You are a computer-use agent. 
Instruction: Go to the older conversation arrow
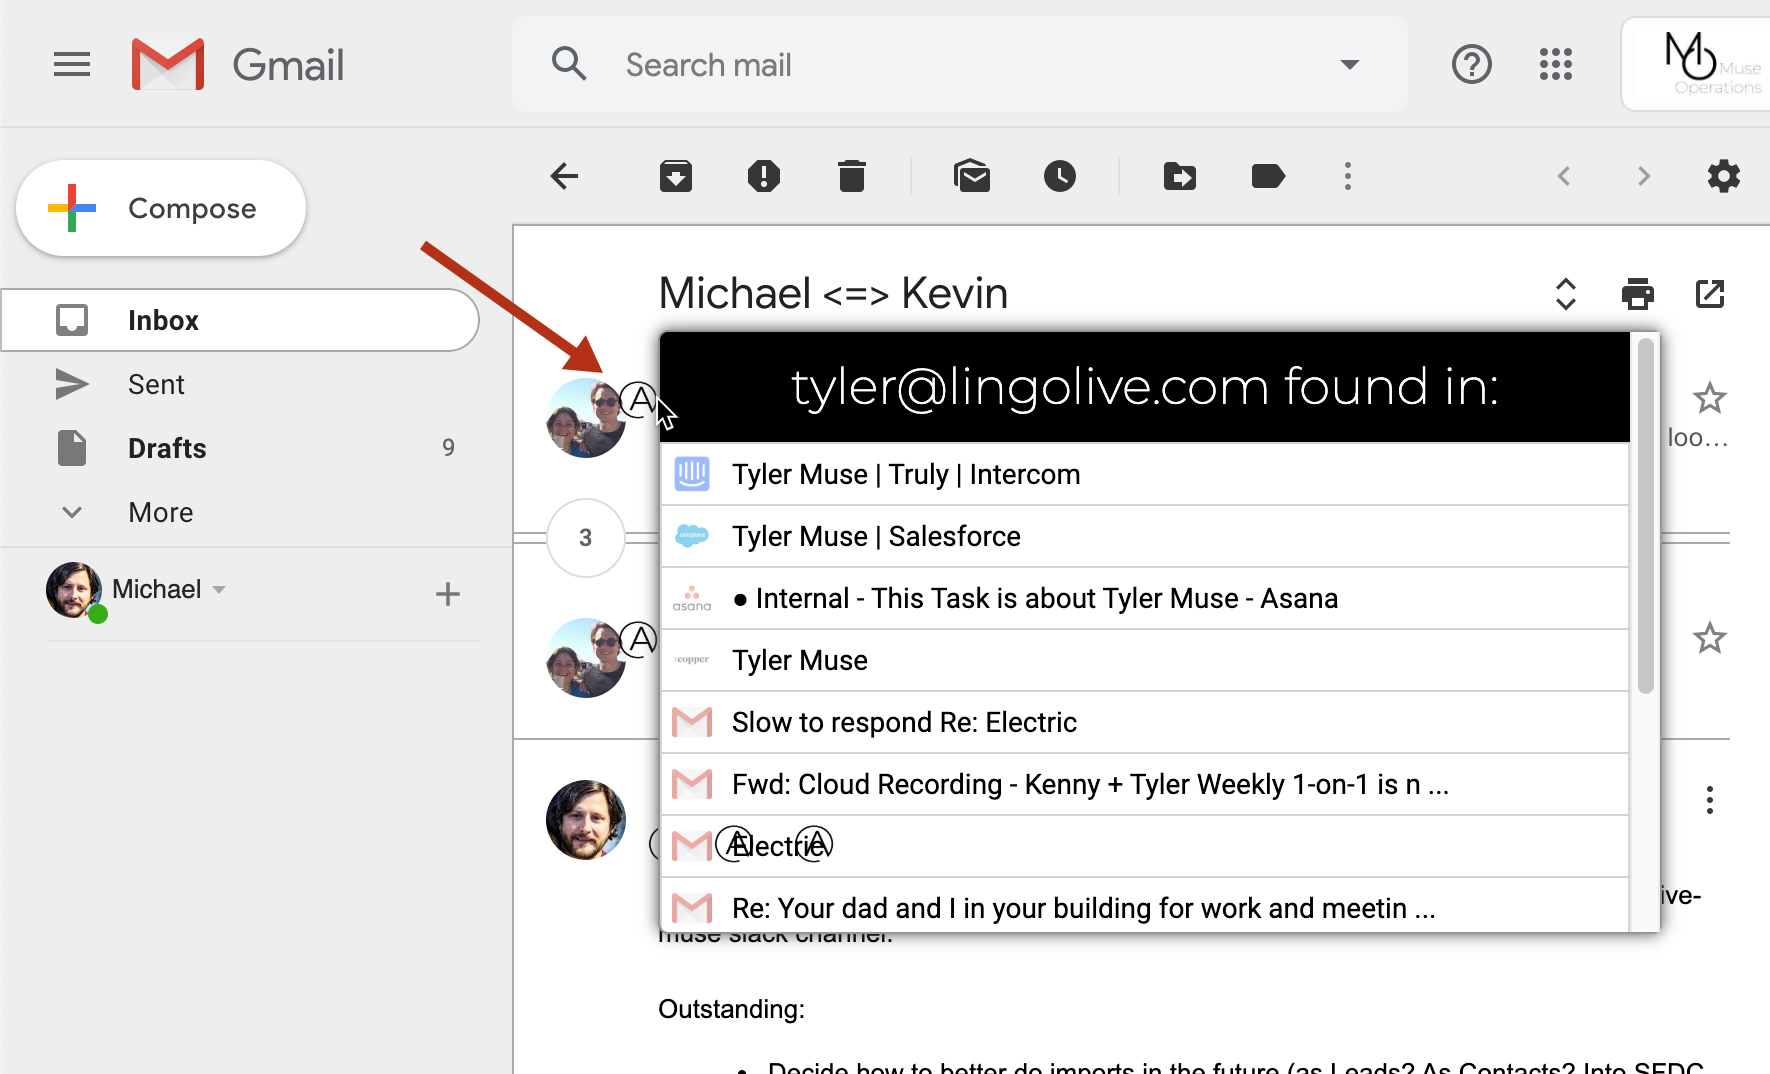click(1644, 177)
